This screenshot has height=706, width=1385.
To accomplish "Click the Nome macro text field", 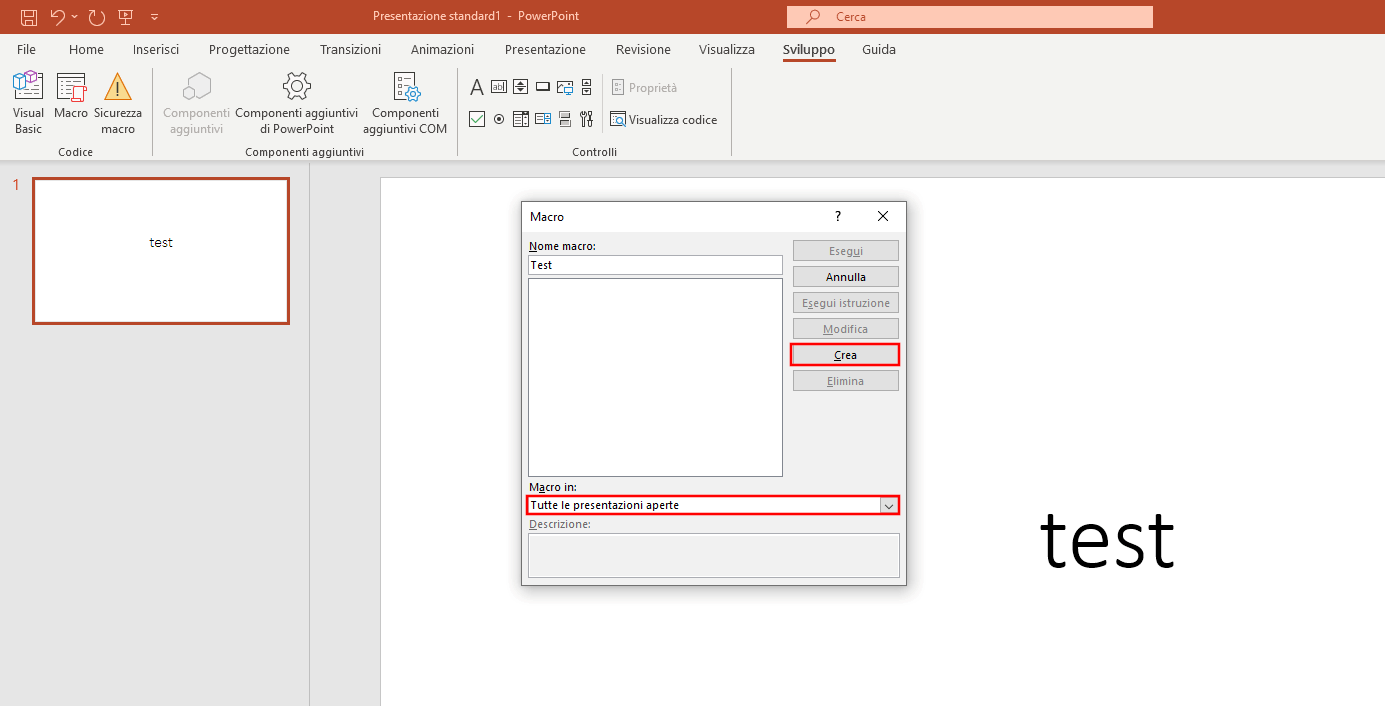I will [655, 265].
